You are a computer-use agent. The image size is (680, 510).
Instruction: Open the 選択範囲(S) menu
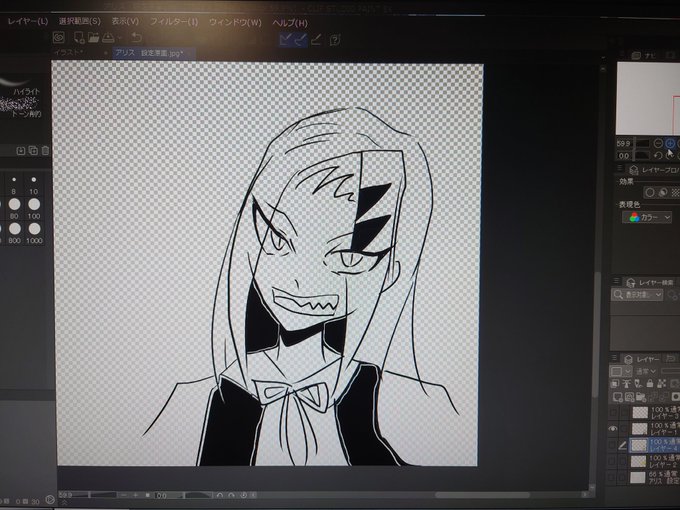(x=80, y=21)
